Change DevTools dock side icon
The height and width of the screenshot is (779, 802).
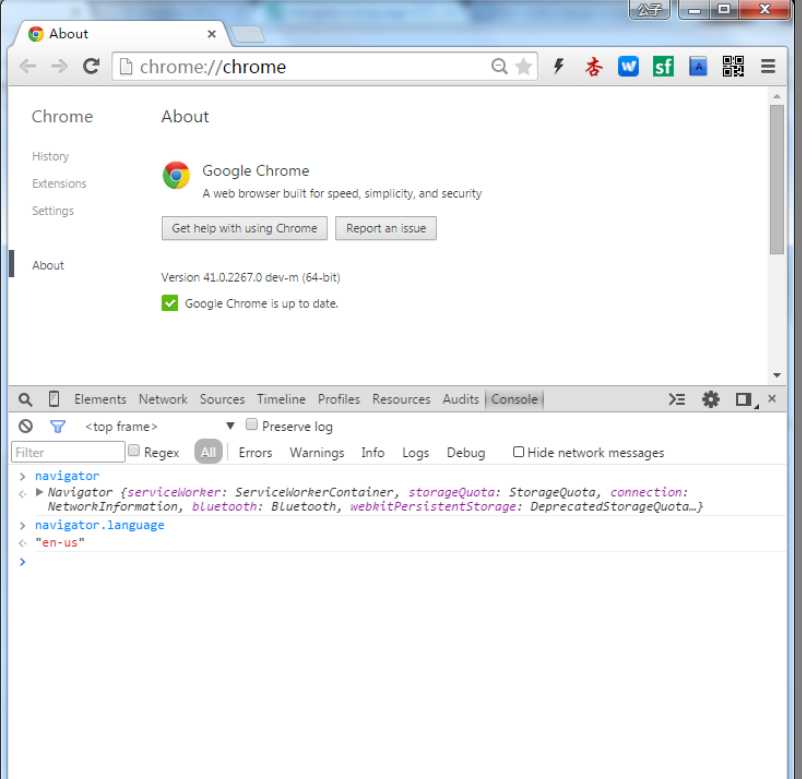tap(744, 399)
